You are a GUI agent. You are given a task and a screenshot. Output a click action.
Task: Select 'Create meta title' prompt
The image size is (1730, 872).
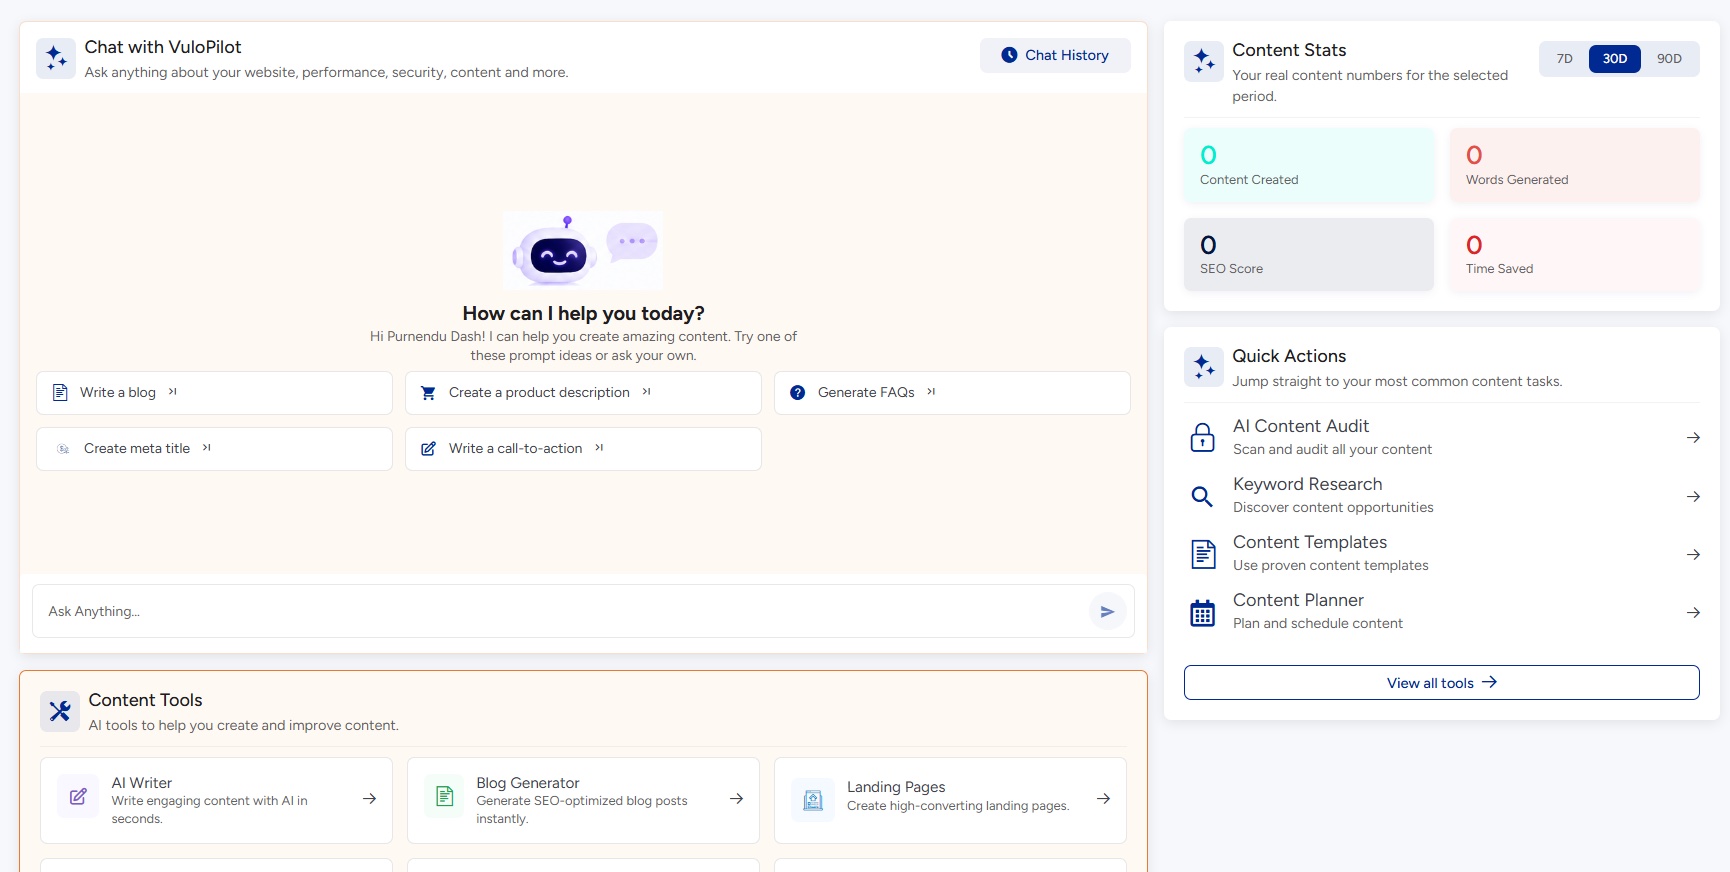214,449
